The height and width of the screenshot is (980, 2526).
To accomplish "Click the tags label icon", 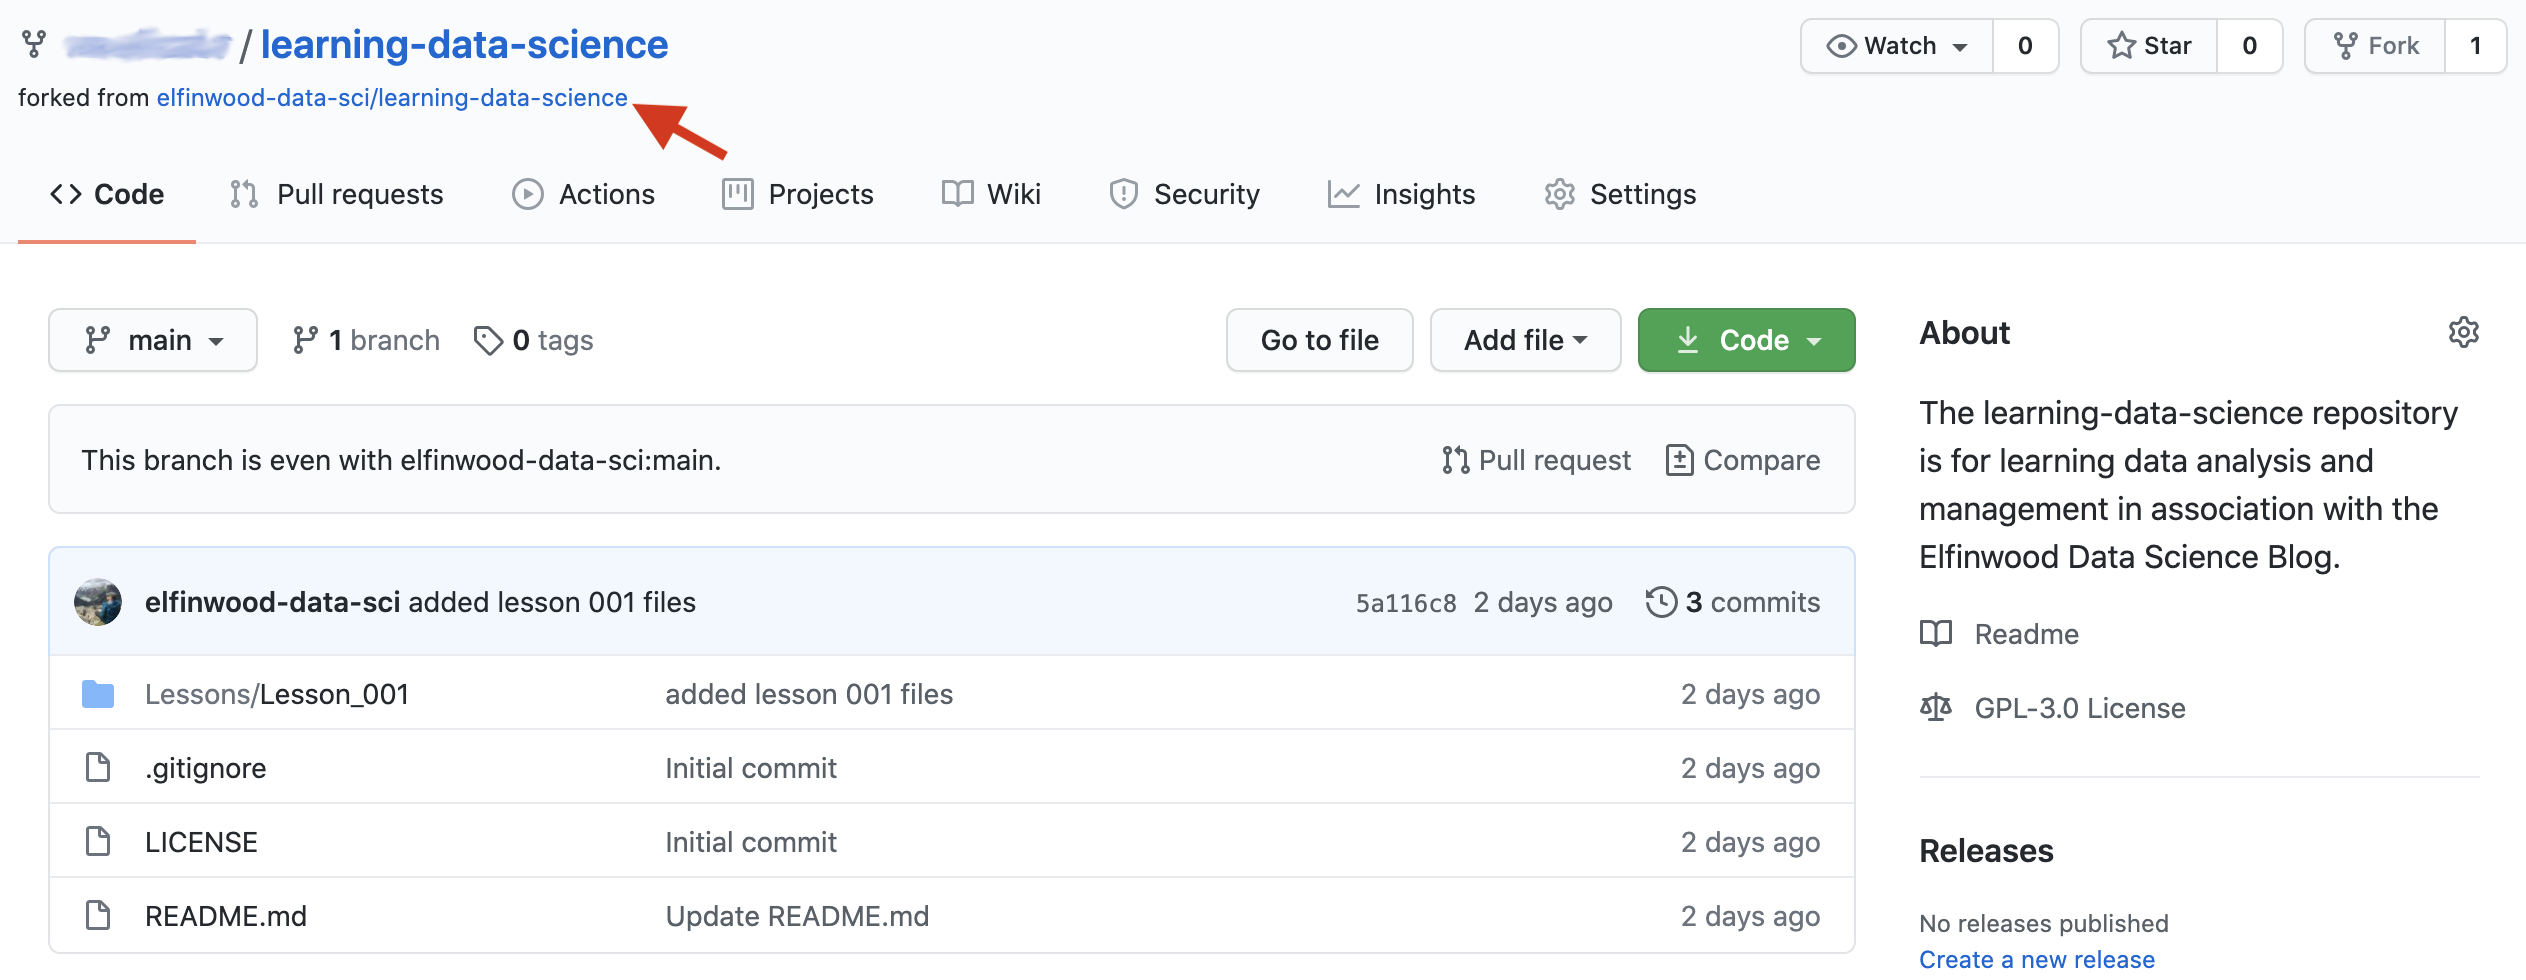I will pos(488,341).
